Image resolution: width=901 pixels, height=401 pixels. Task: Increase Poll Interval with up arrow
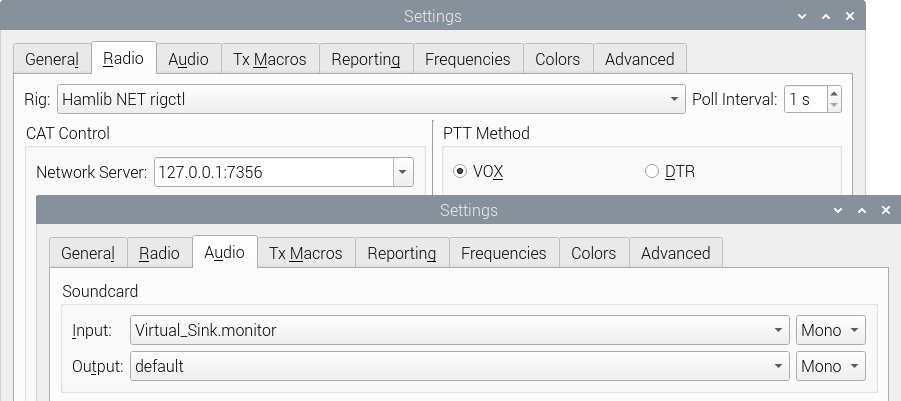(834, 92)
